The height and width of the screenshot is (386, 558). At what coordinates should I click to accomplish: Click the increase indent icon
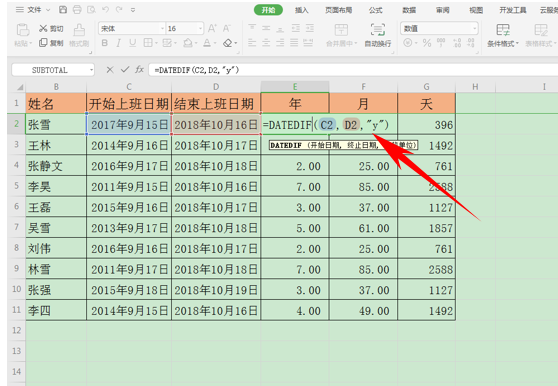click(x=310, y=27)
